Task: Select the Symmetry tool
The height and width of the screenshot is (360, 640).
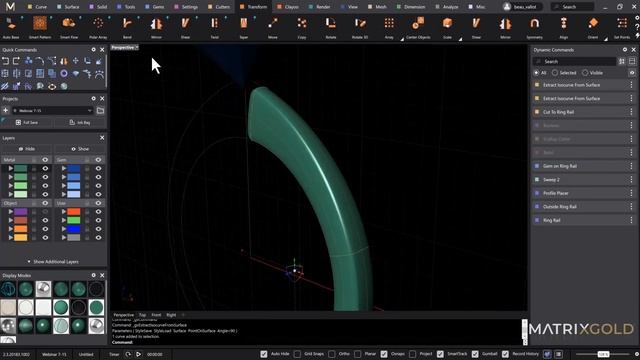Action: pyautogui.click(x=534, y=27)
